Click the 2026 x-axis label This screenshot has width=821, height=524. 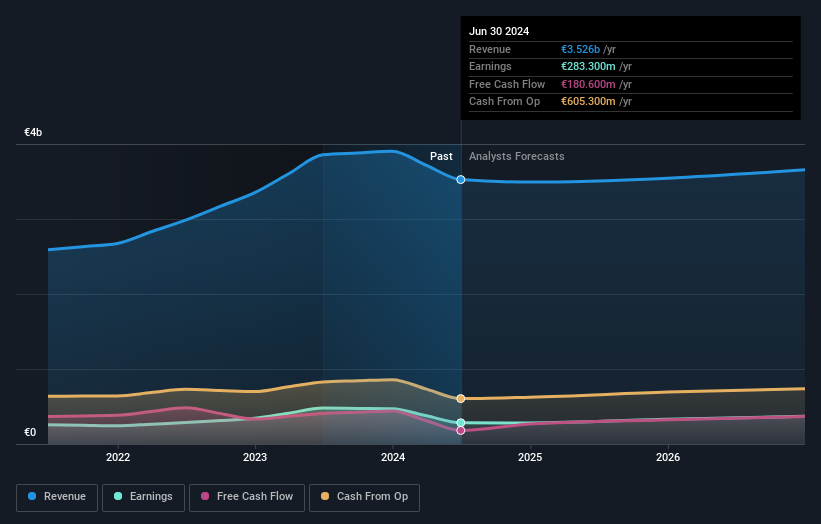[668, 457]
